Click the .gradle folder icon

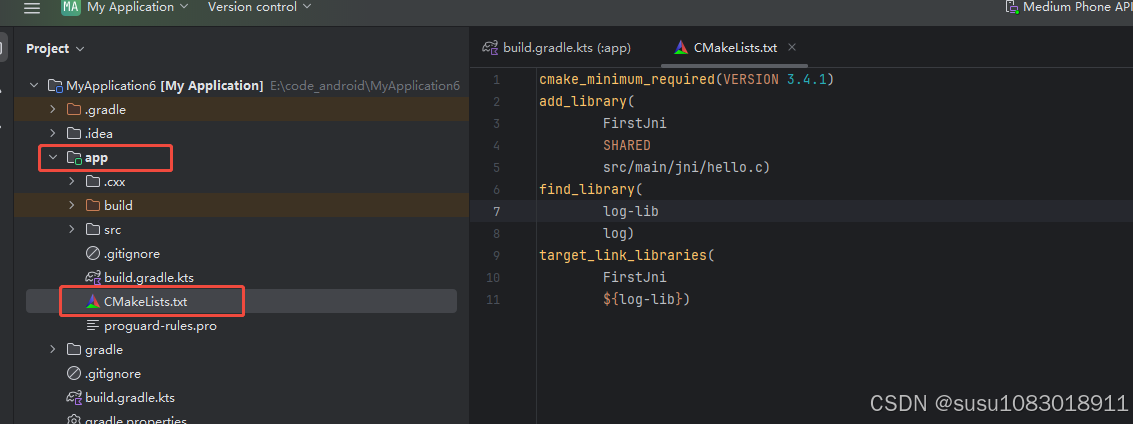pyautogui.click(x=74, y=110)
